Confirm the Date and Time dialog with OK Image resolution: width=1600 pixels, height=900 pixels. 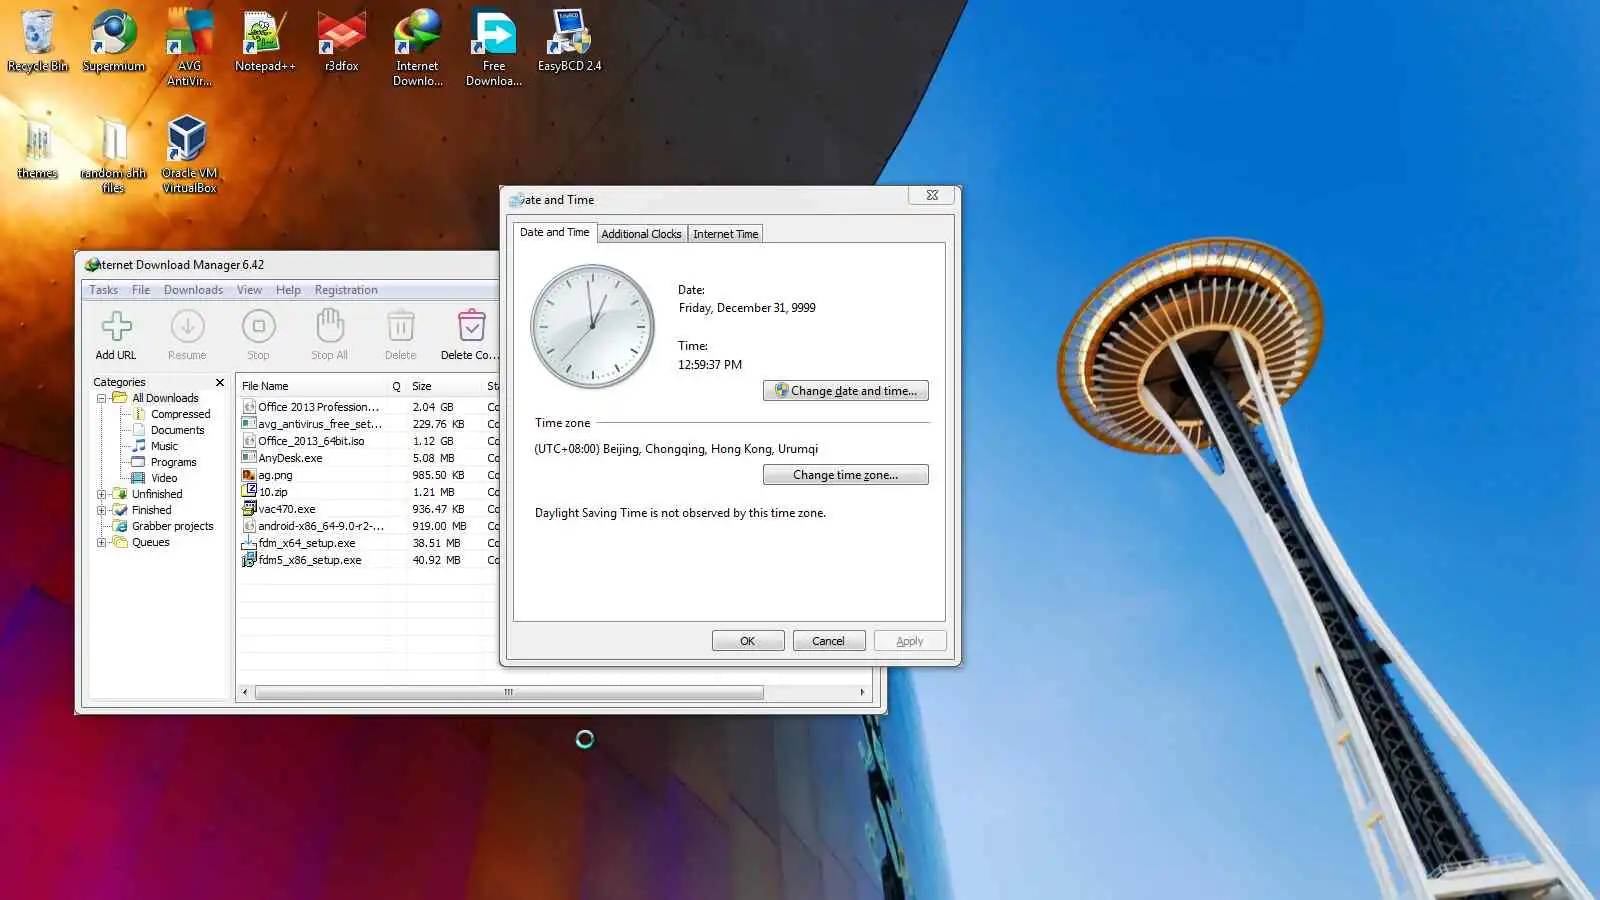pyautogui.click(x=748, y=641)
